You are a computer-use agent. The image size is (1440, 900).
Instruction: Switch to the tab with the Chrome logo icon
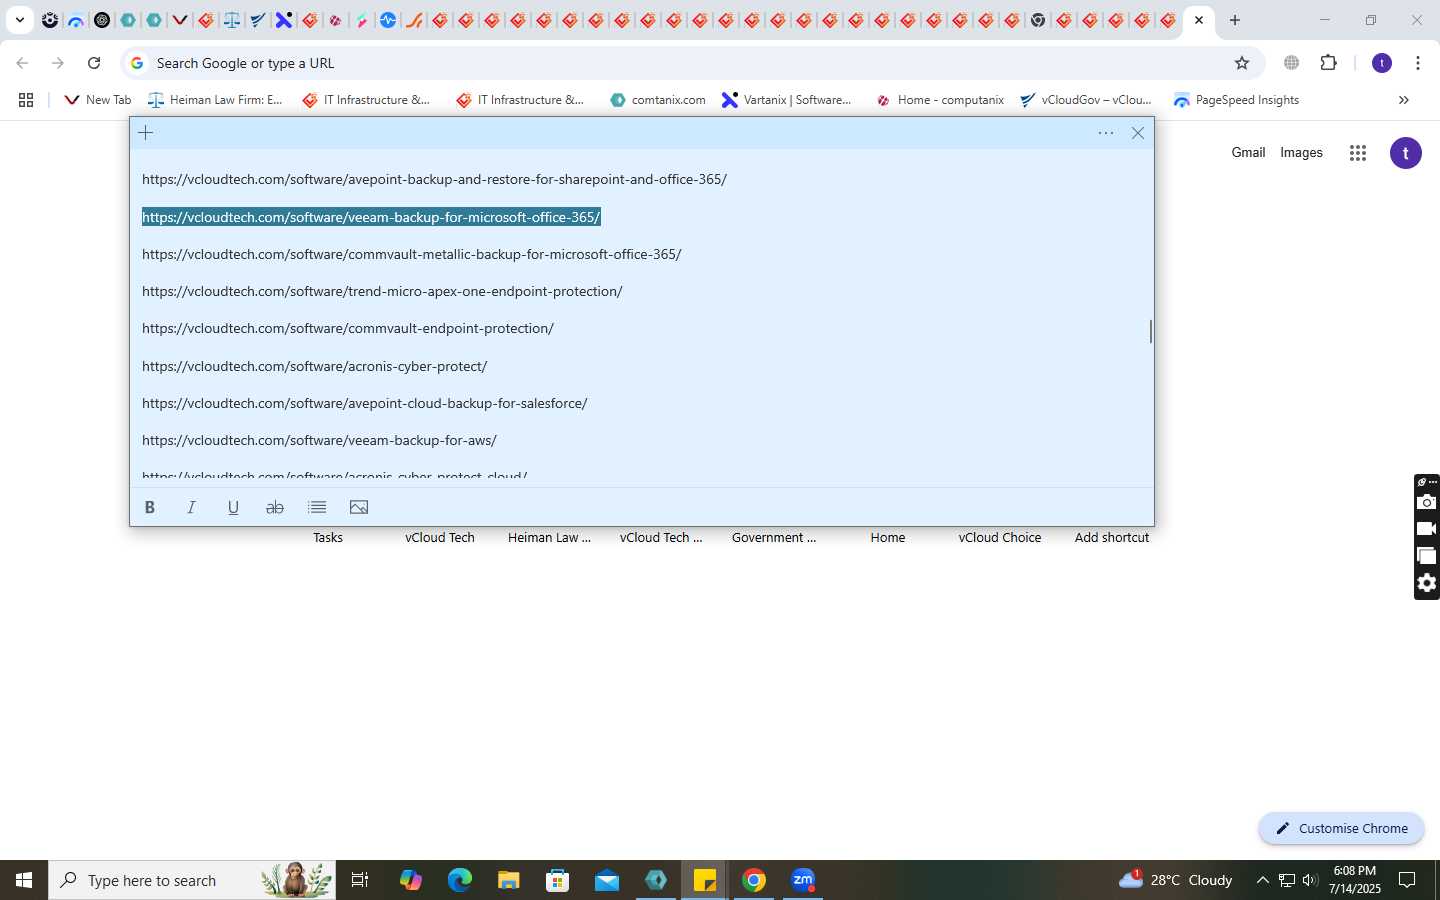(x=1038, y=20)
